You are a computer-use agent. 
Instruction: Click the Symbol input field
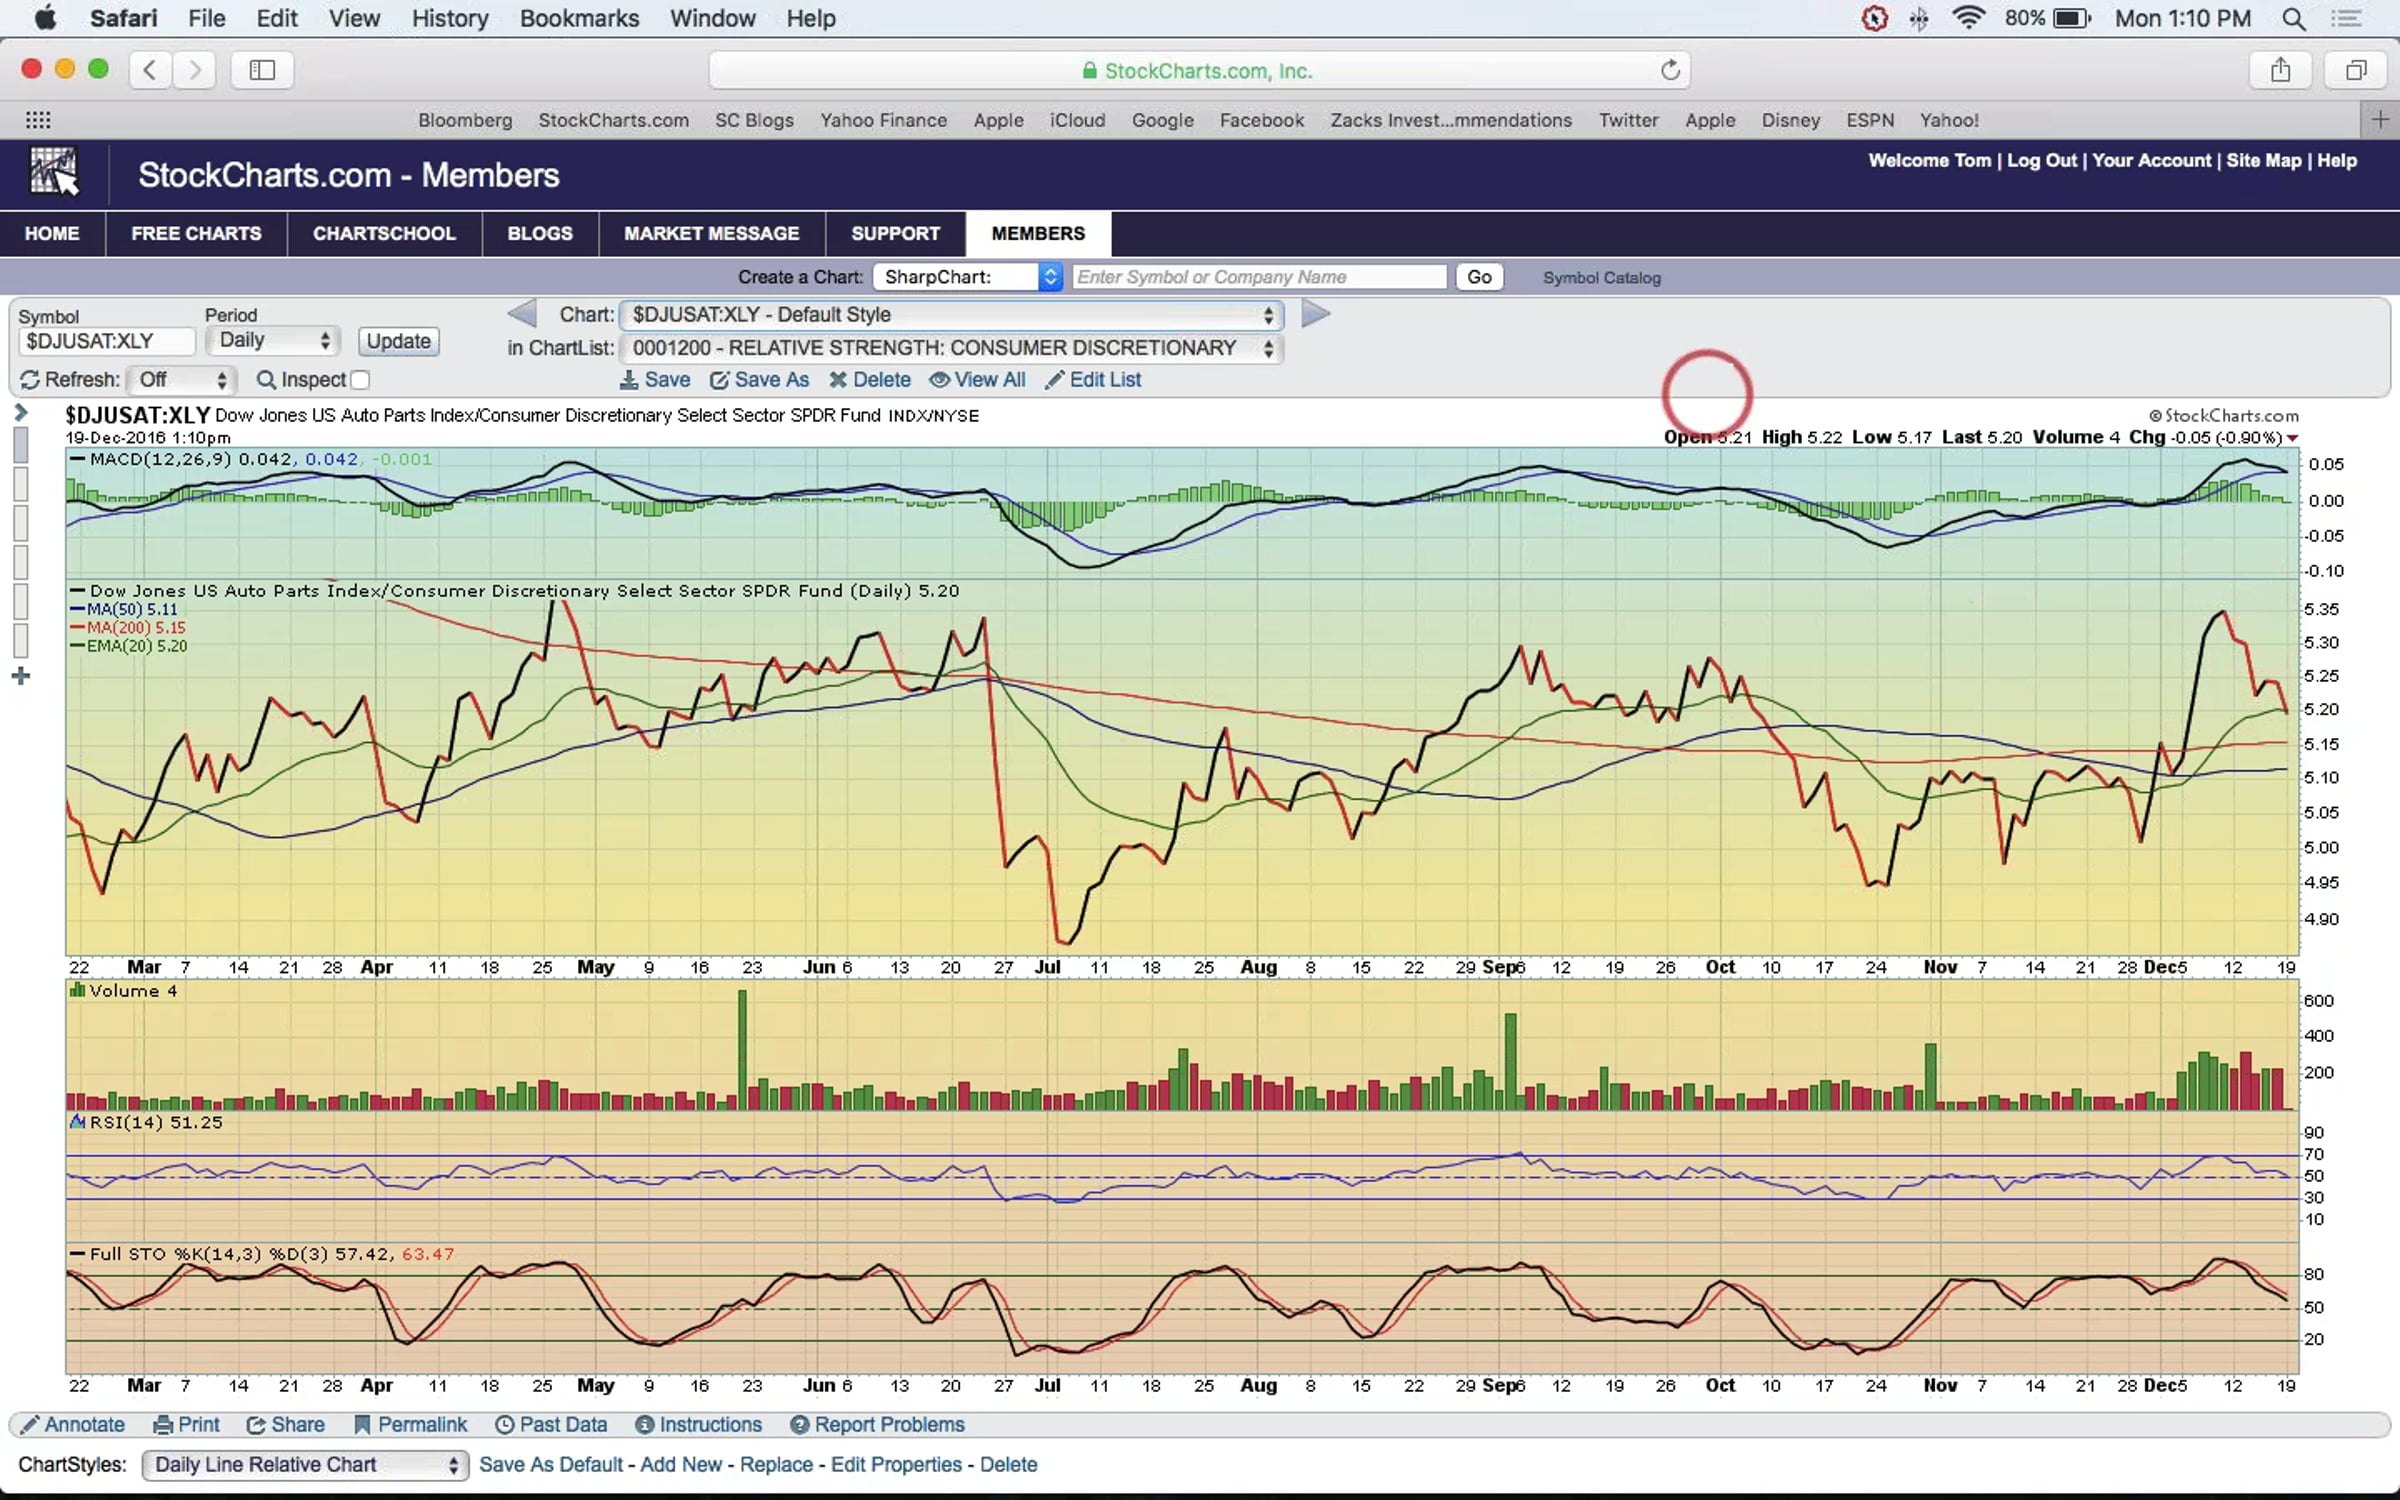point(106,341)
